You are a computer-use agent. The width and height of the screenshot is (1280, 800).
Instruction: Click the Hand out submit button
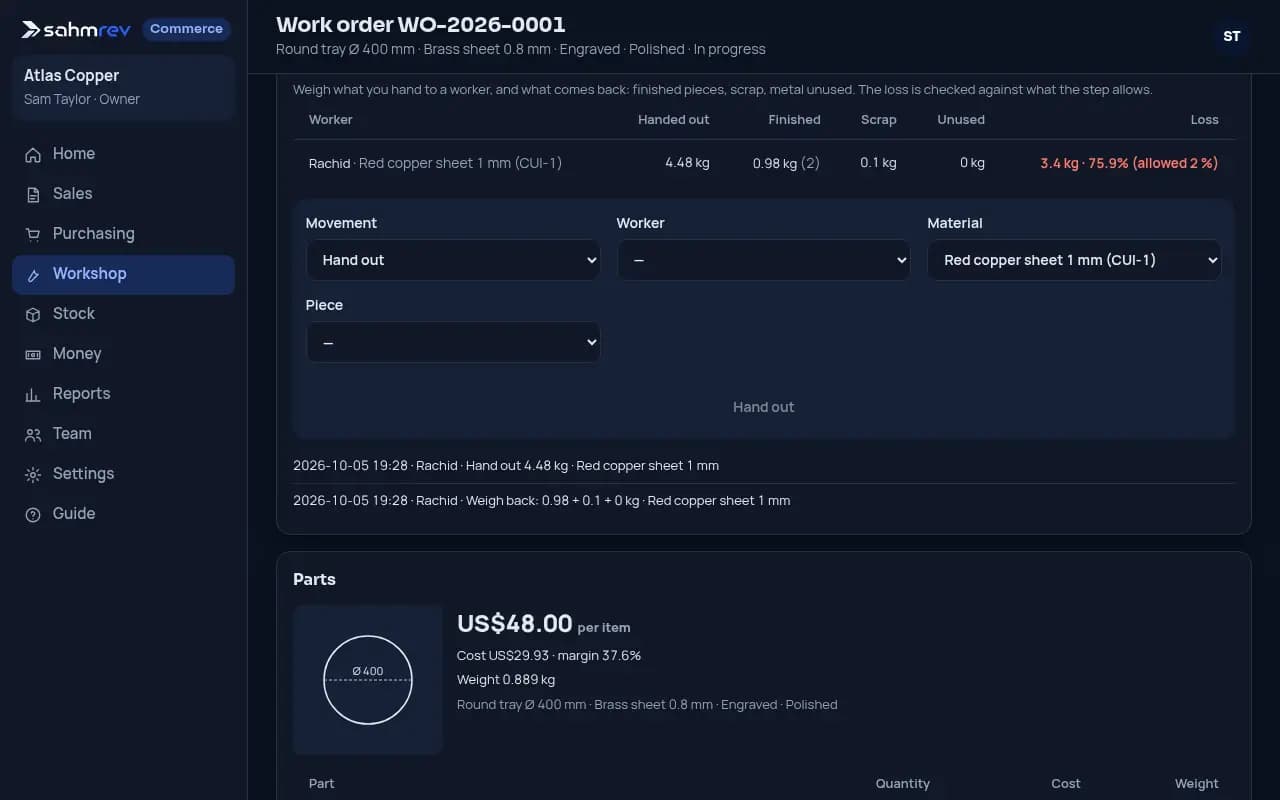[x=764, y=407]
